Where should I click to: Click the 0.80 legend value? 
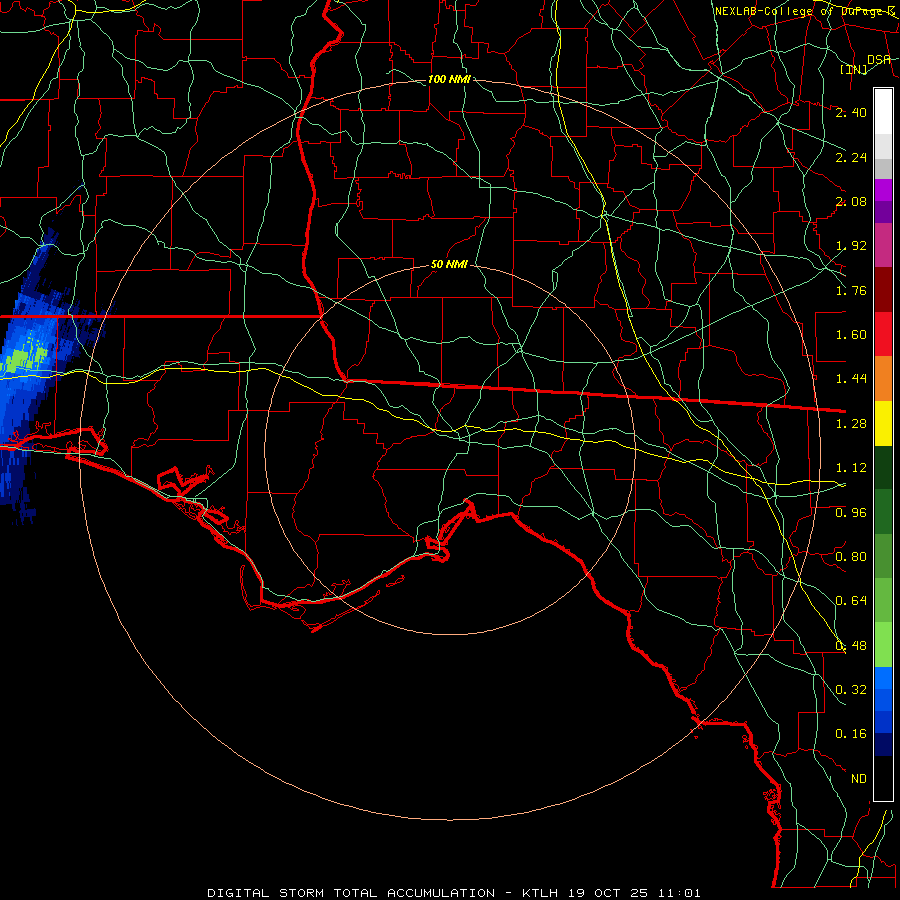(x=851, y=557)
